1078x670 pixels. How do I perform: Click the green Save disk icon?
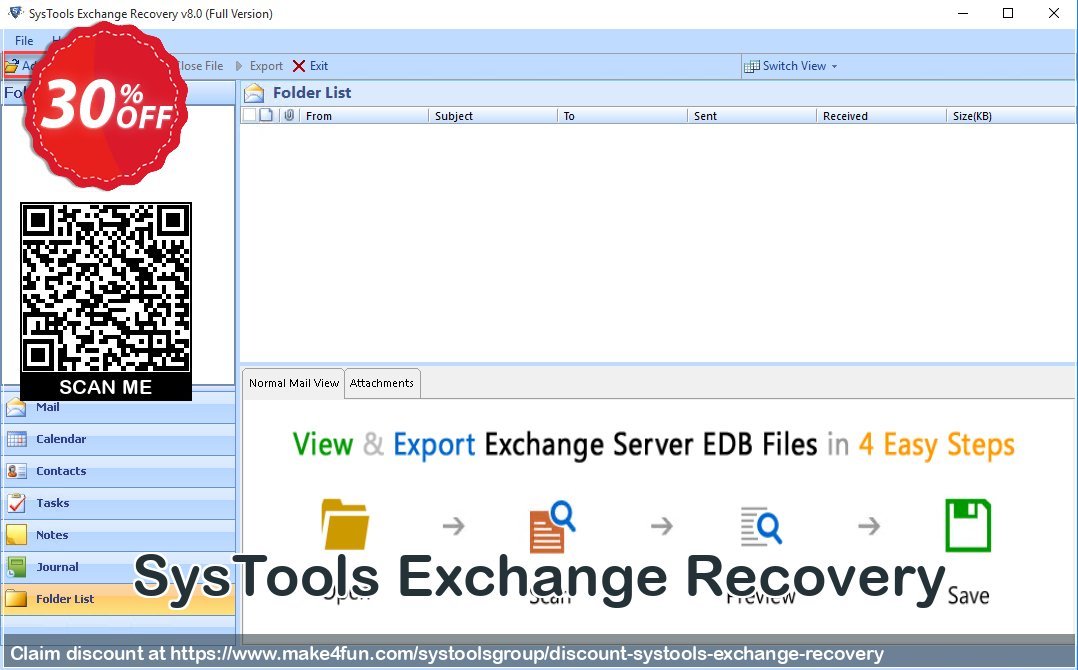click(x=967, y=527)
